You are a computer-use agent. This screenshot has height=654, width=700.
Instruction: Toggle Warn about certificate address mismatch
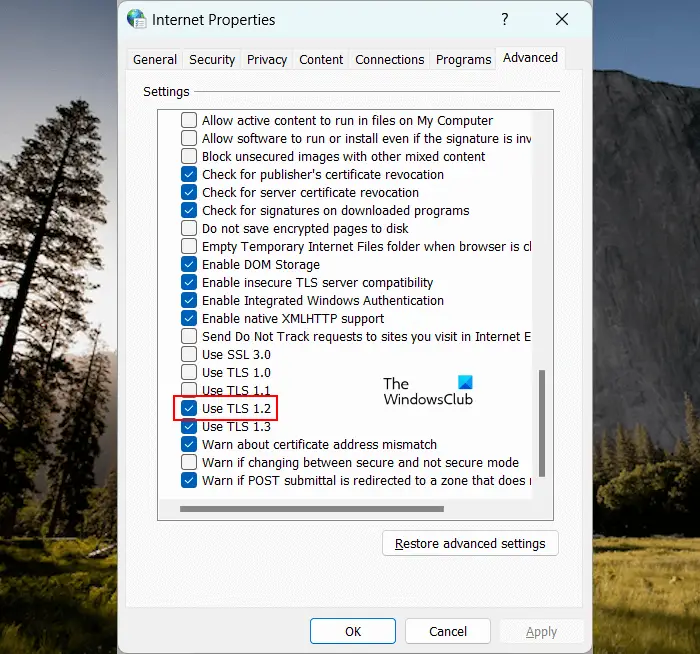[189, 444]
